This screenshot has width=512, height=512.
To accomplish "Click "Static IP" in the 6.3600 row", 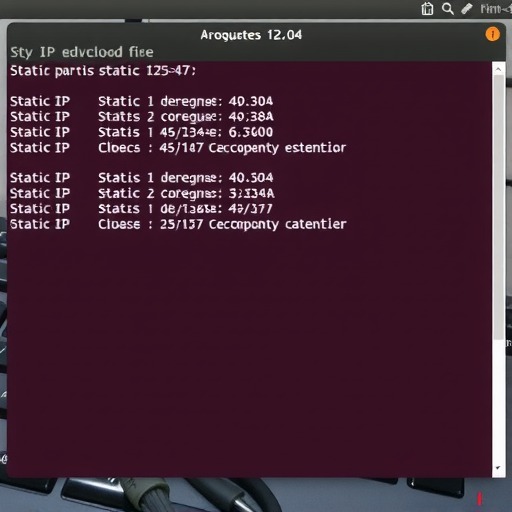I will (x=40, y=132).
